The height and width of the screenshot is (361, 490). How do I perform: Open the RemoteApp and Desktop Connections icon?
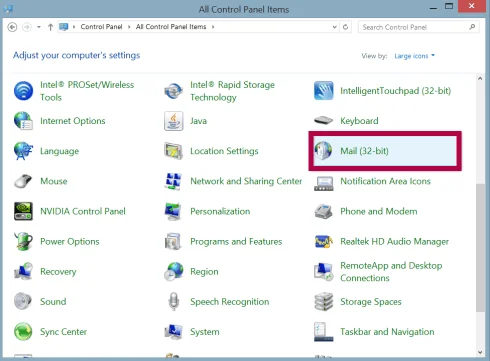coord(323,271)
